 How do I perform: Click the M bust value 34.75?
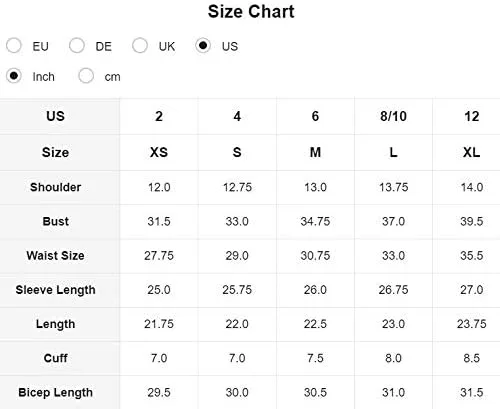click(315, 221)
